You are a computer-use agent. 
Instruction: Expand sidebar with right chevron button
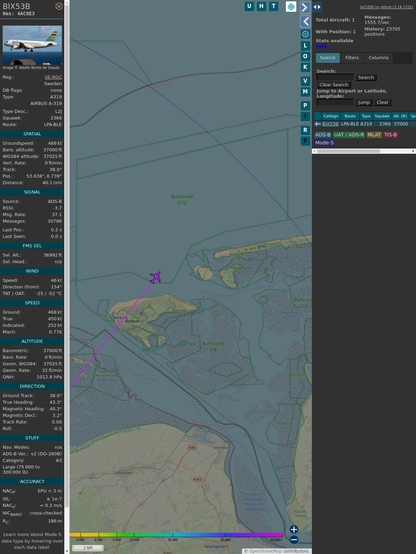[305, 7]
